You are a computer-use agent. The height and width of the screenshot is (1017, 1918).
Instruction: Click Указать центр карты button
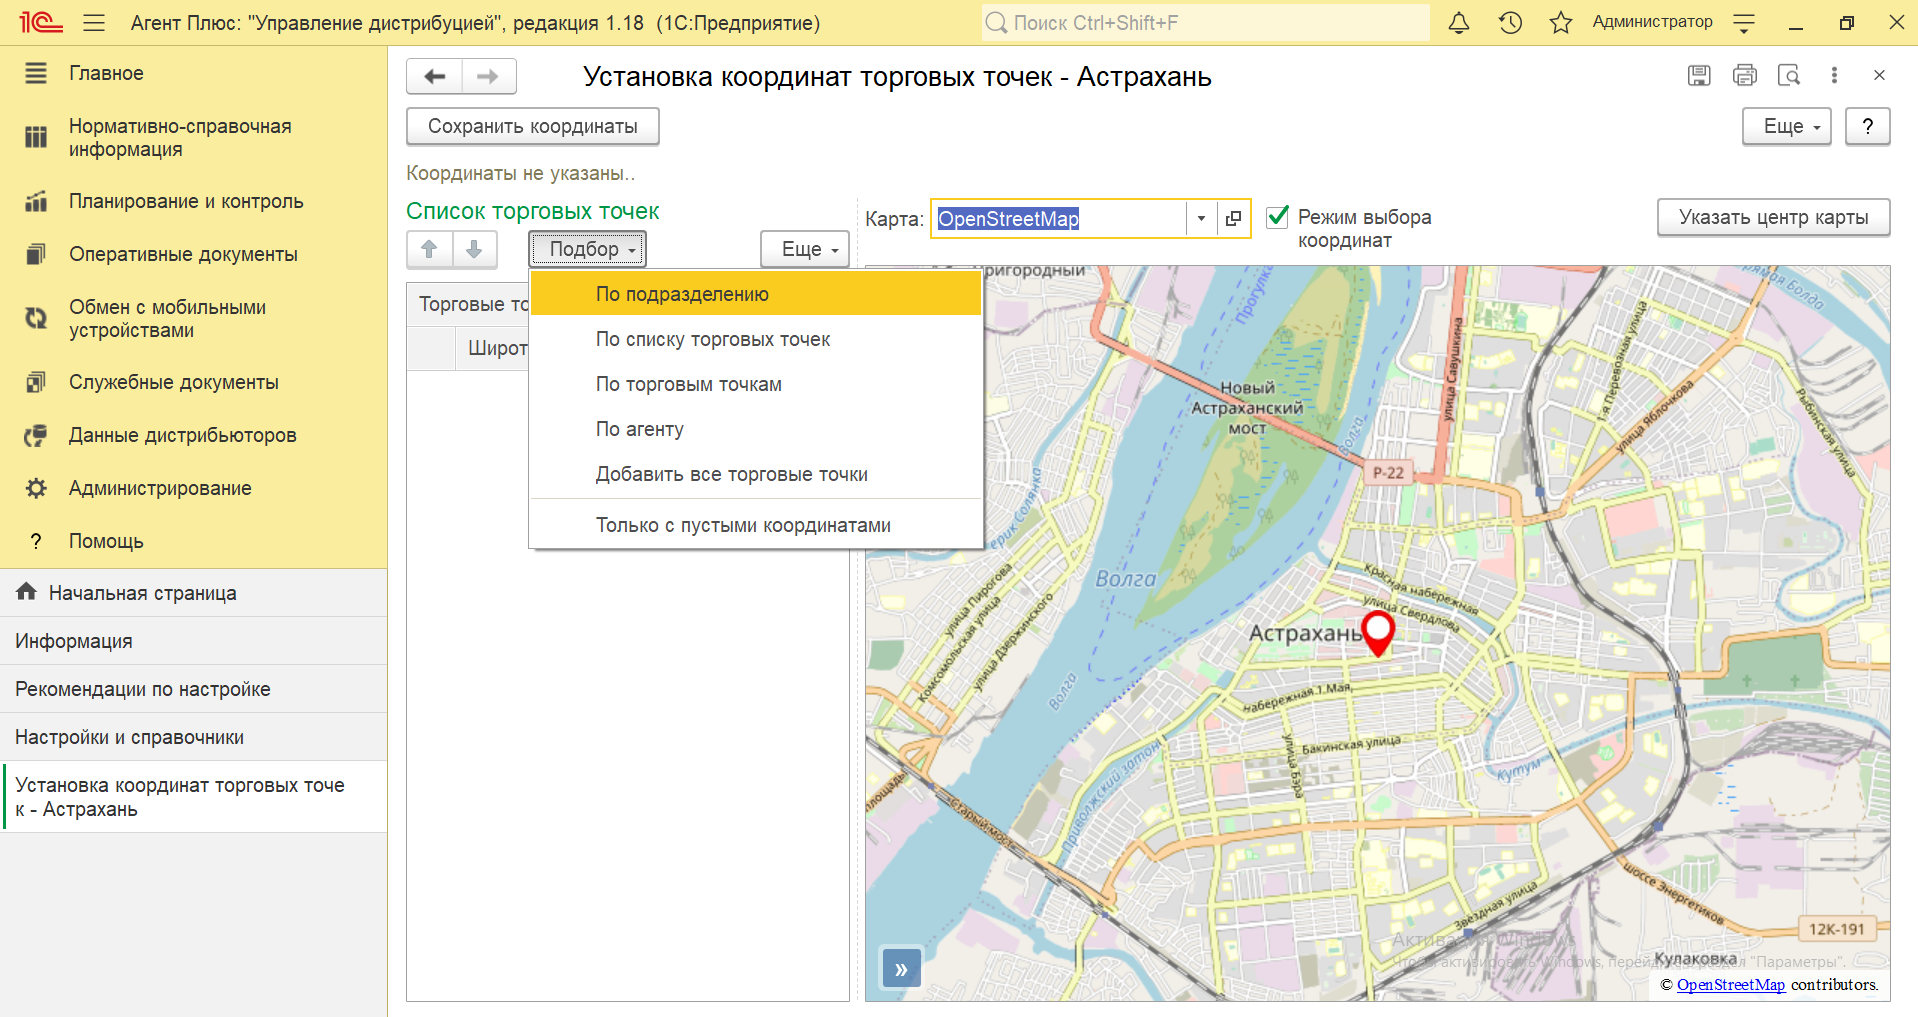pos(1773,217)
